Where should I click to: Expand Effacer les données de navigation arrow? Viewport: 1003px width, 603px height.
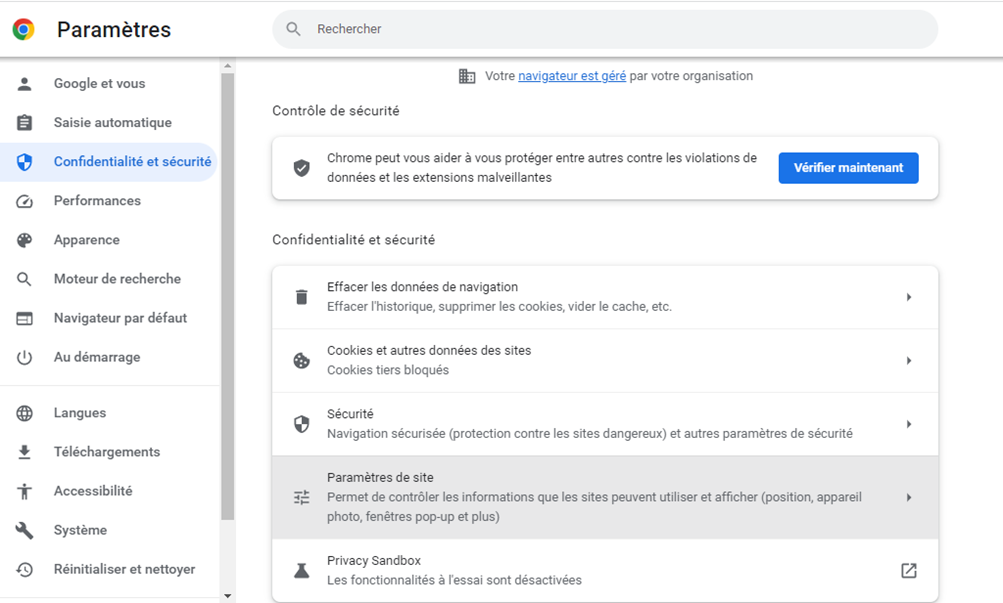coord(908,297)
